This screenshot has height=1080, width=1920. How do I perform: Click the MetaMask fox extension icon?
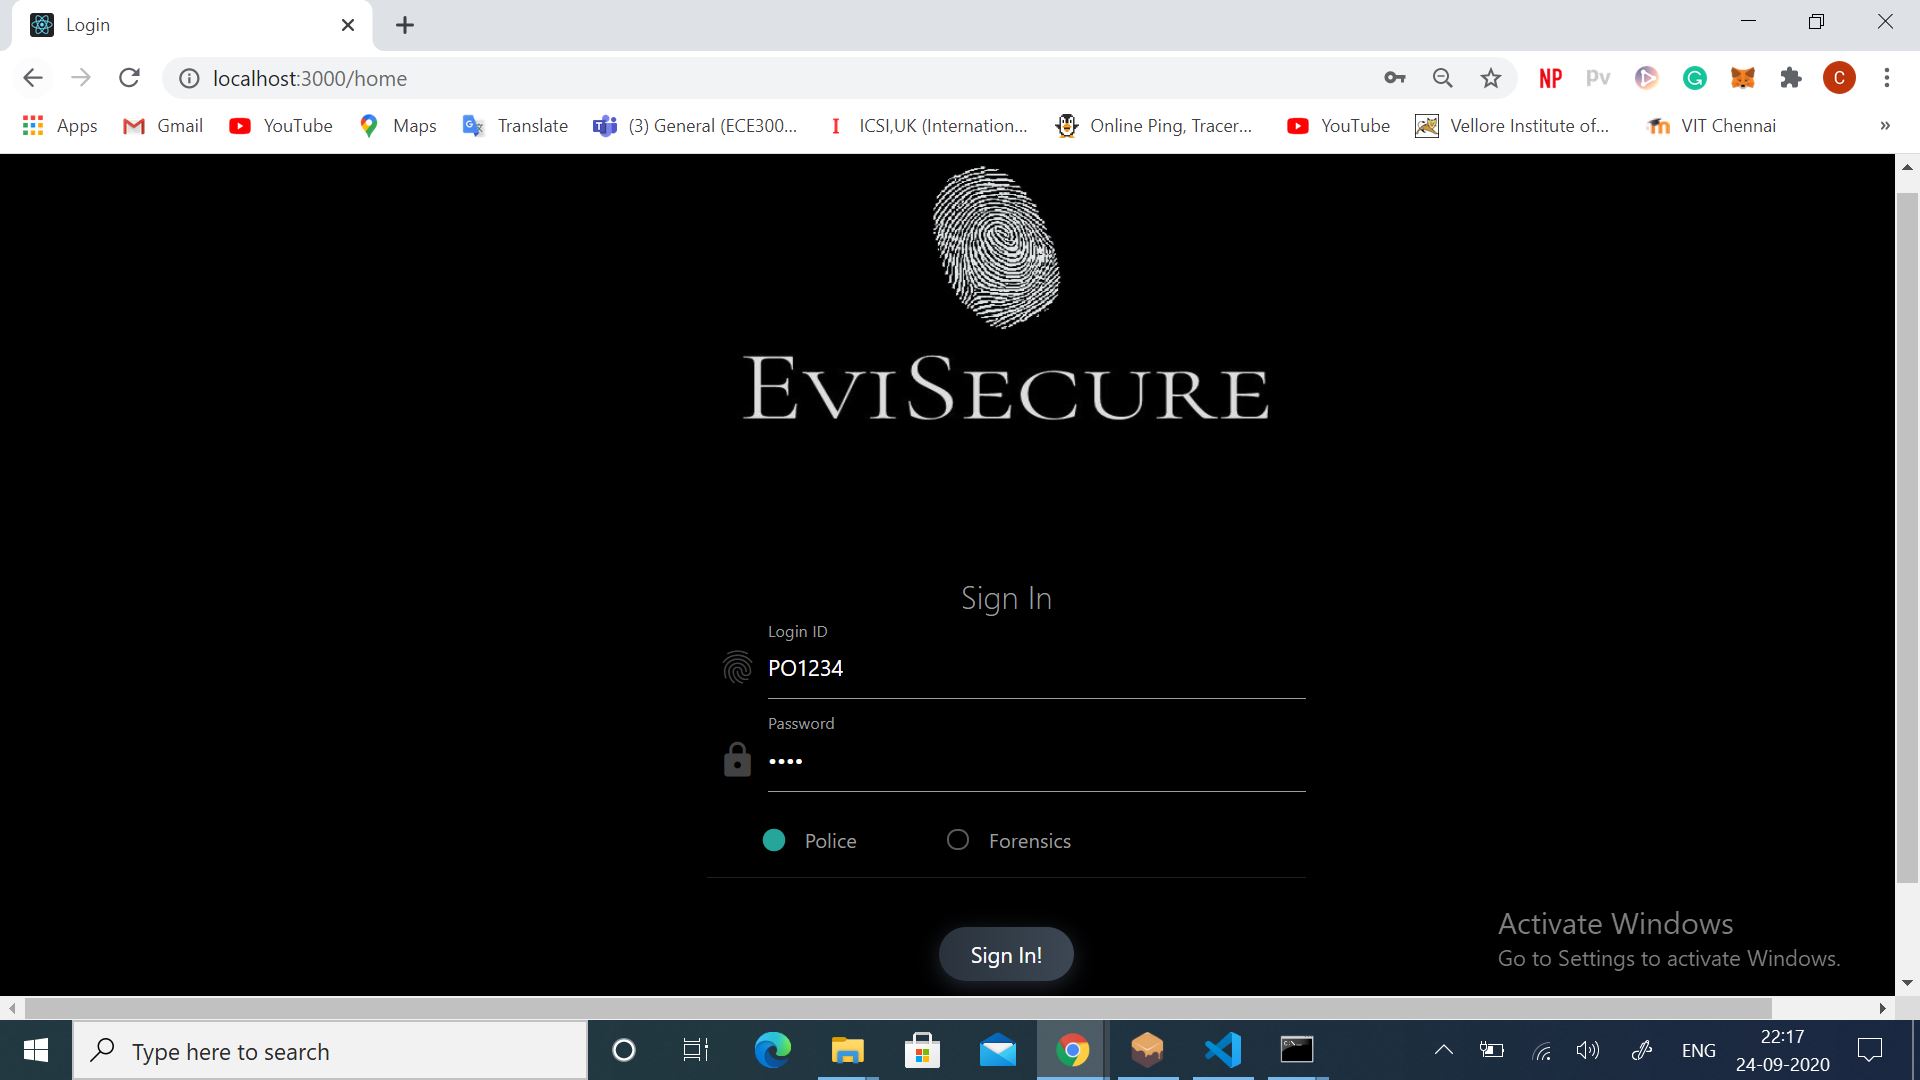click(1742, 78)
